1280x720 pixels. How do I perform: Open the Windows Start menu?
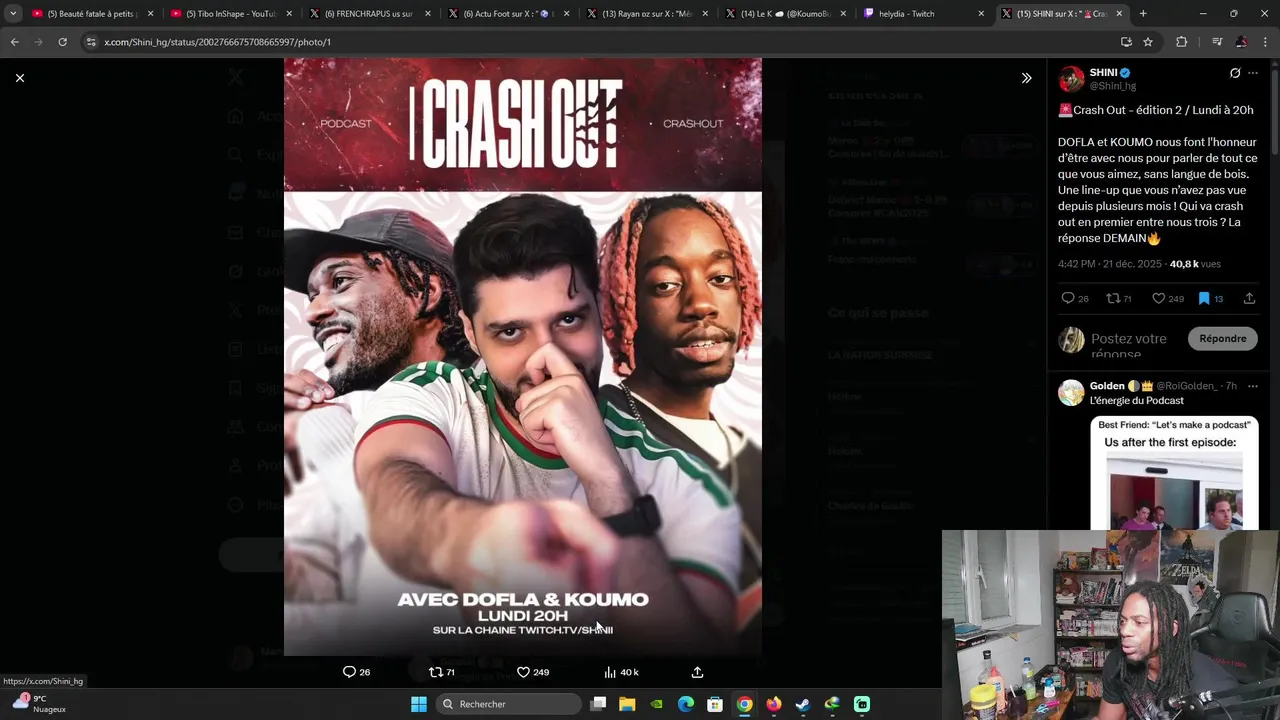pyautogui.click(x=419, y=704)
